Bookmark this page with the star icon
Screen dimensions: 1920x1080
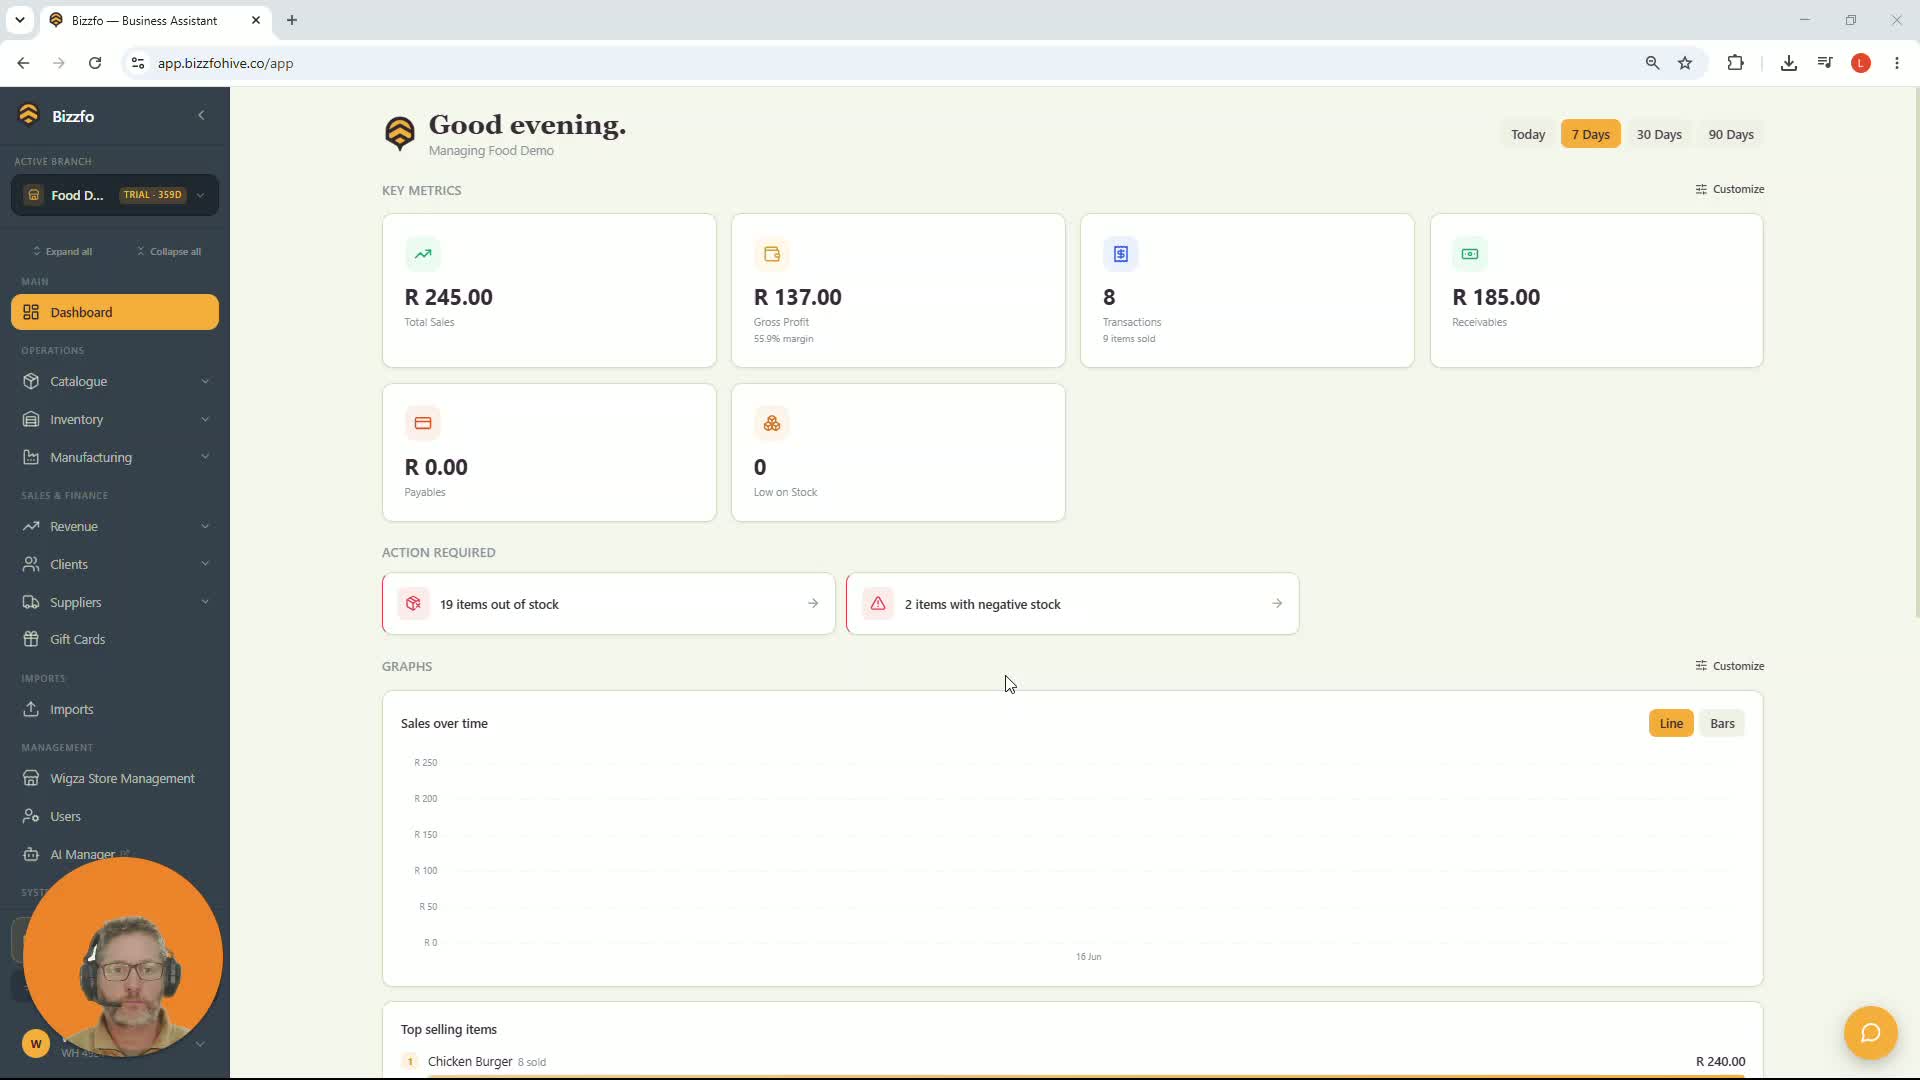(1685, 63)
